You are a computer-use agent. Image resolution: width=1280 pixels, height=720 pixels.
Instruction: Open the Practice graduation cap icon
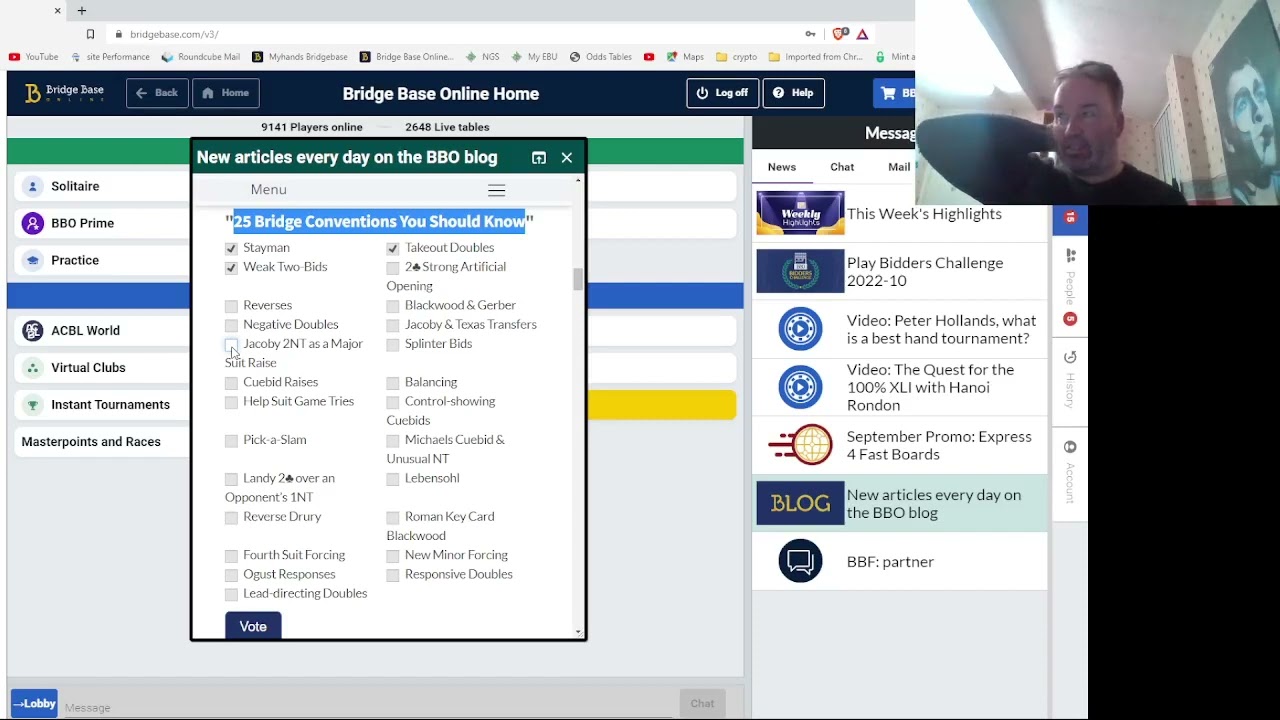coord(33,260)
